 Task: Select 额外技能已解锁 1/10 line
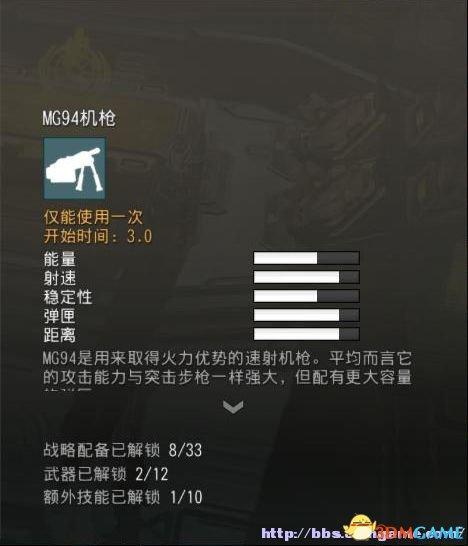tap(123, 497)
